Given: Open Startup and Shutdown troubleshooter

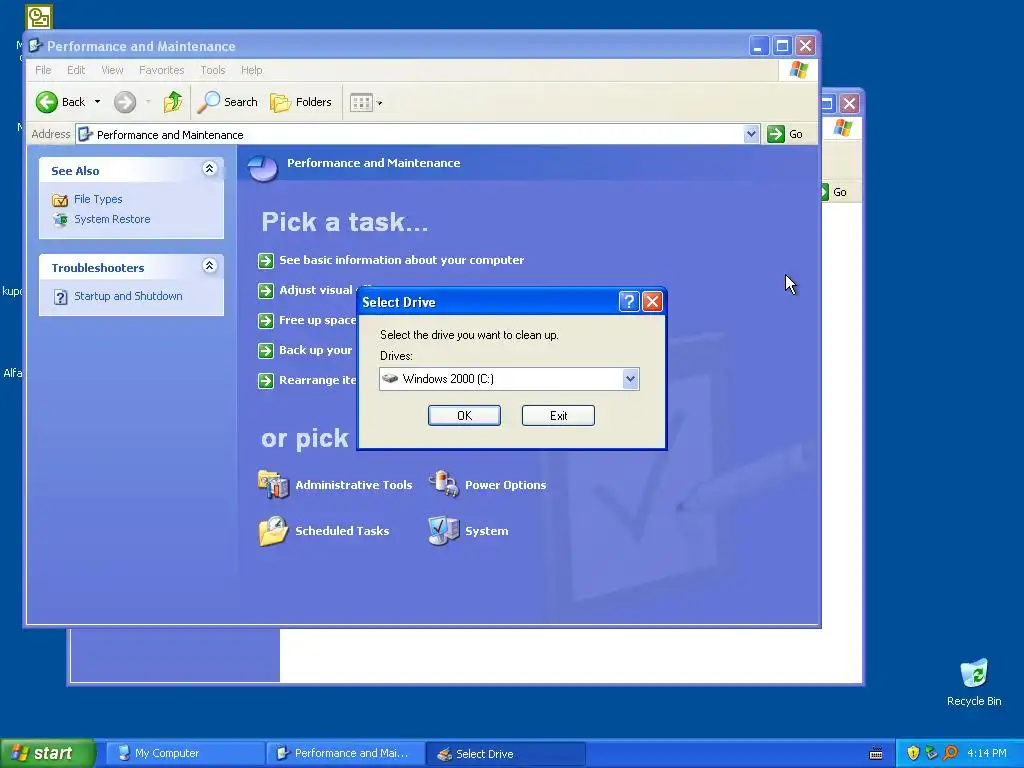Looking at the screenshot, I should pyautogui.click(x=128, y=296).
